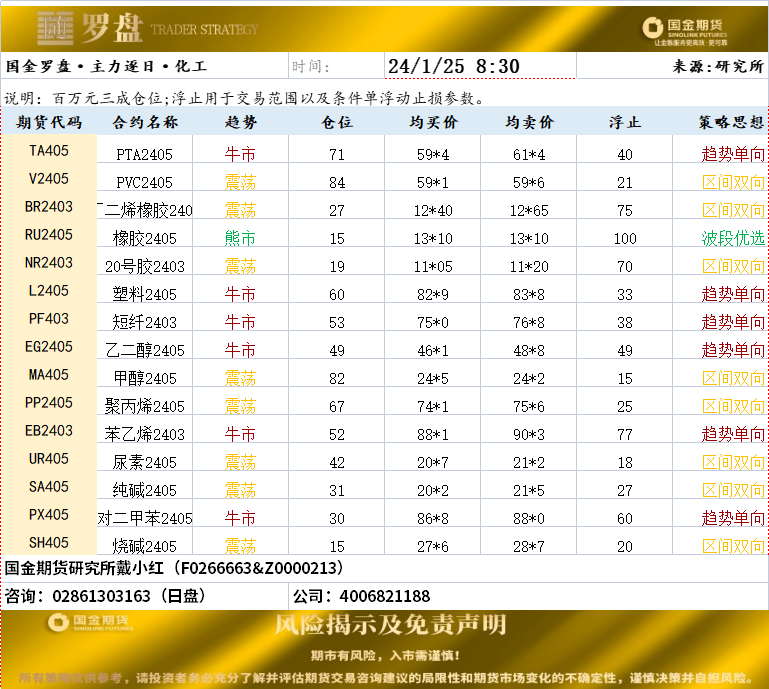Click the 国金期货 logo in the header
Viewport: 769px width, 689px height.
(x=685, y=31)
